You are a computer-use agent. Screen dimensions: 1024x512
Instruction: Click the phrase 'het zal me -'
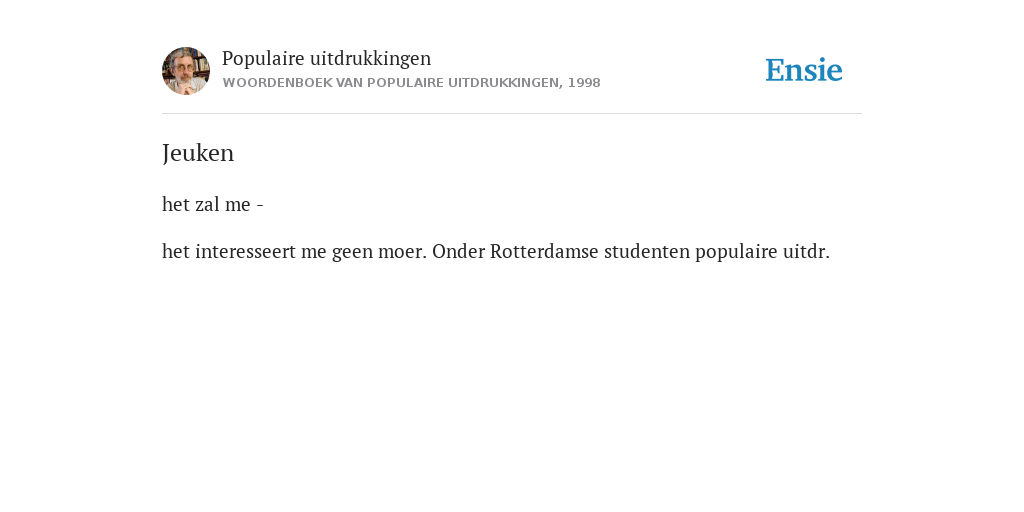(213, 204)
